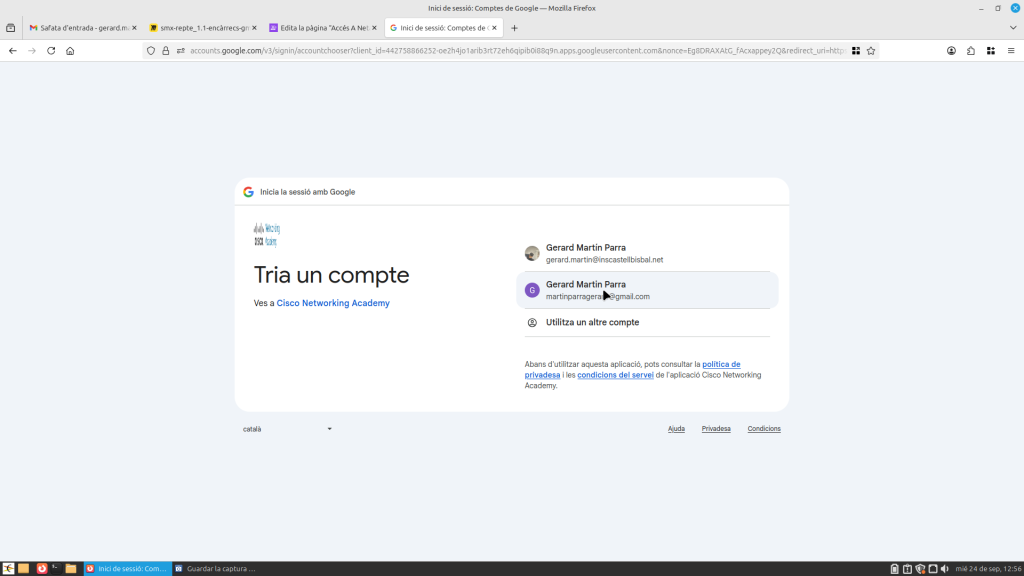Close the Edita la pàgina tab
The width and height of the screenshot is (1024, 576).
[x=374, y=28]
